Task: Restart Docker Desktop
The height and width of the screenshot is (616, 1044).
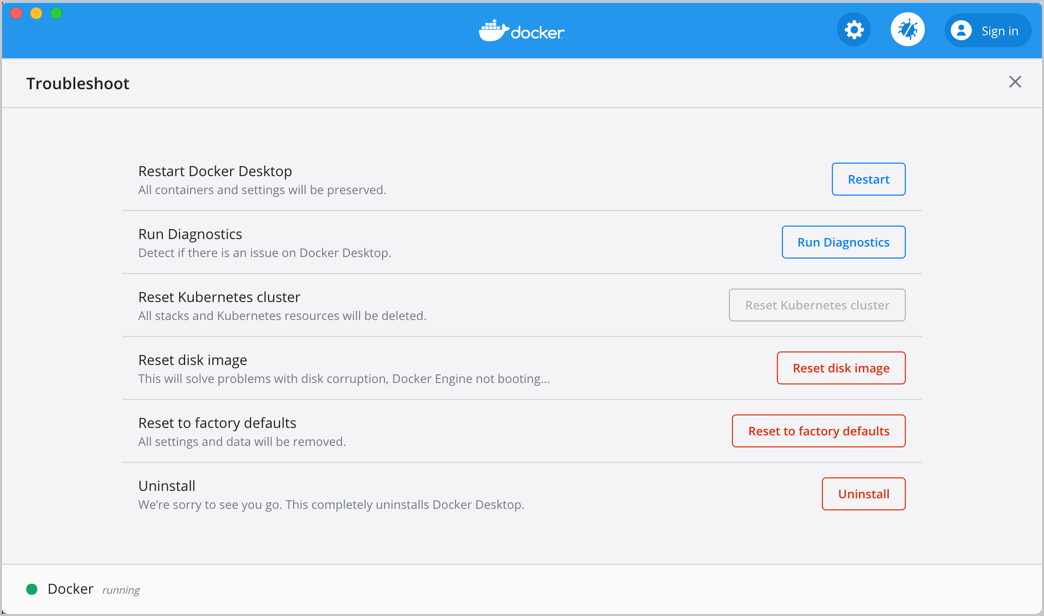Action: coord(868,179)
